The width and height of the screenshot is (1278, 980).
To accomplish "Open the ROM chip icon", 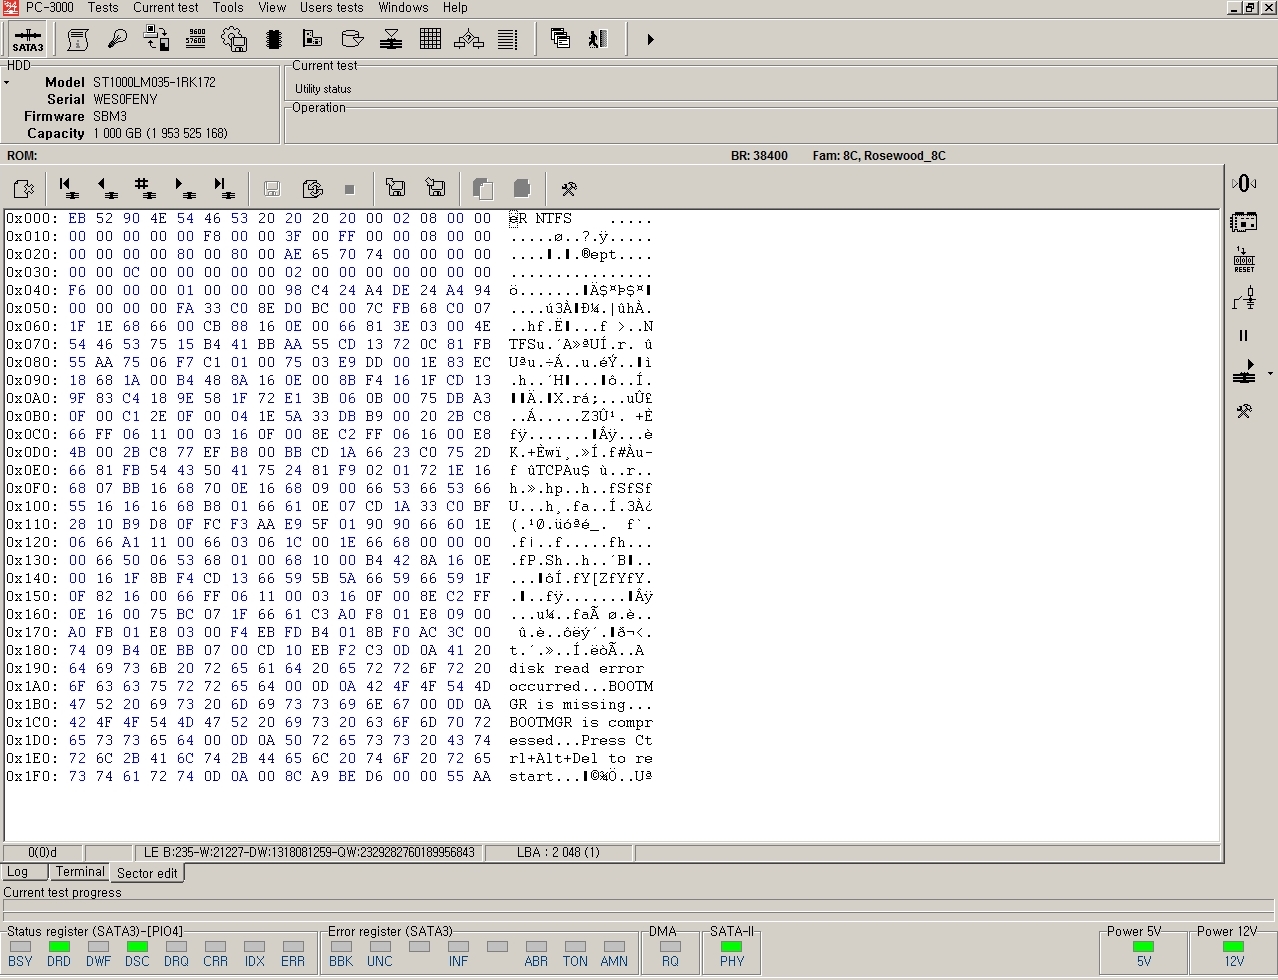I will tap(274, 39).
